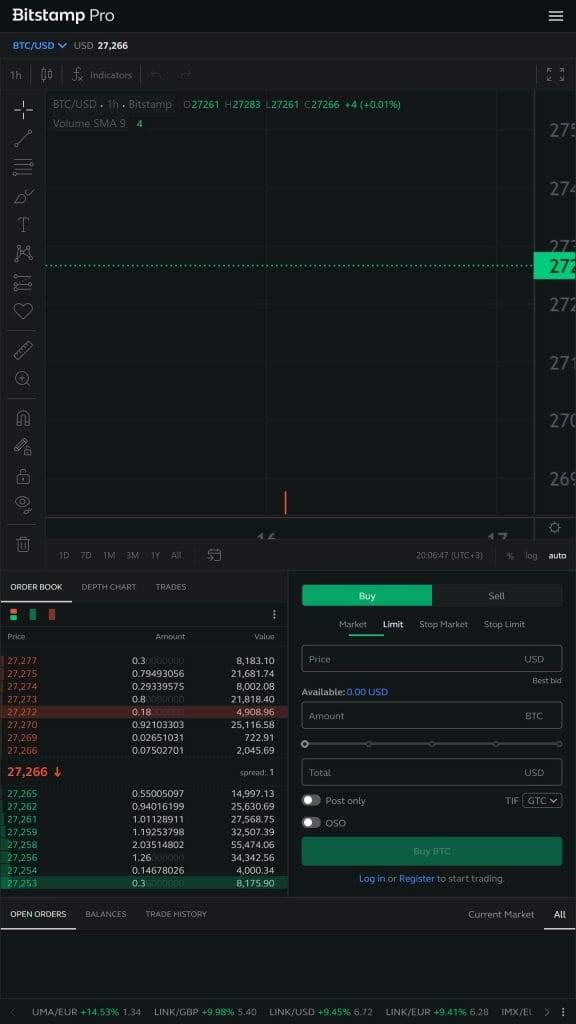
Task: Click inside the Amount BTC field
Action: tap(432, 716)
